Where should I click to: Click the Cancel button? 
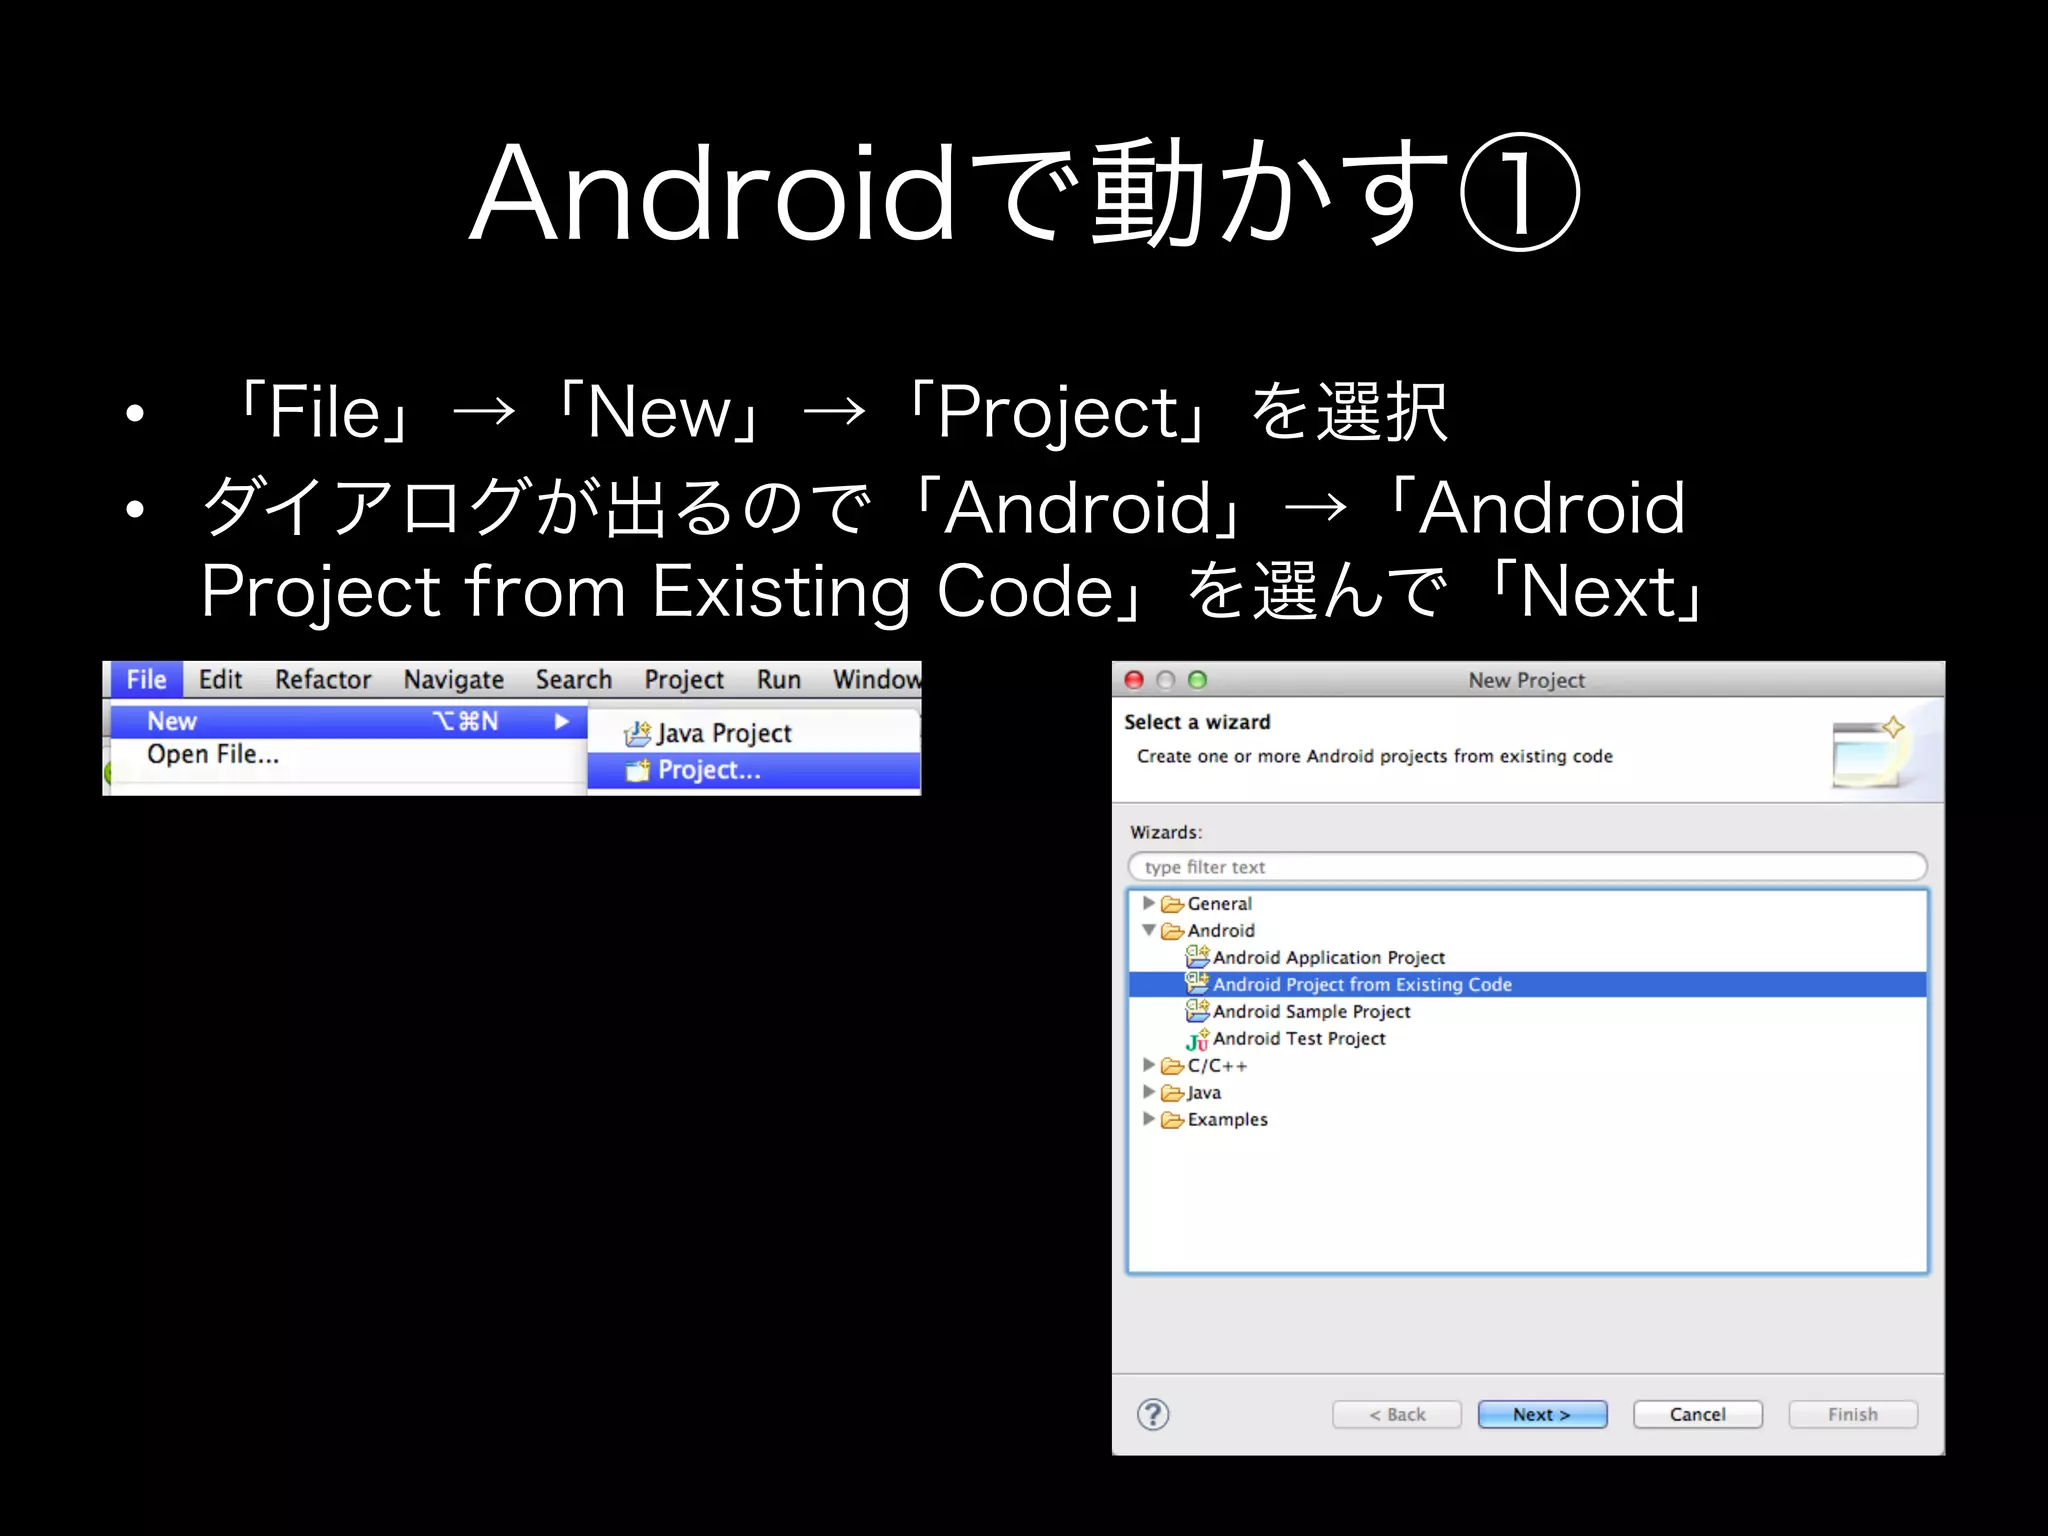click(x=1698, y=1414)
